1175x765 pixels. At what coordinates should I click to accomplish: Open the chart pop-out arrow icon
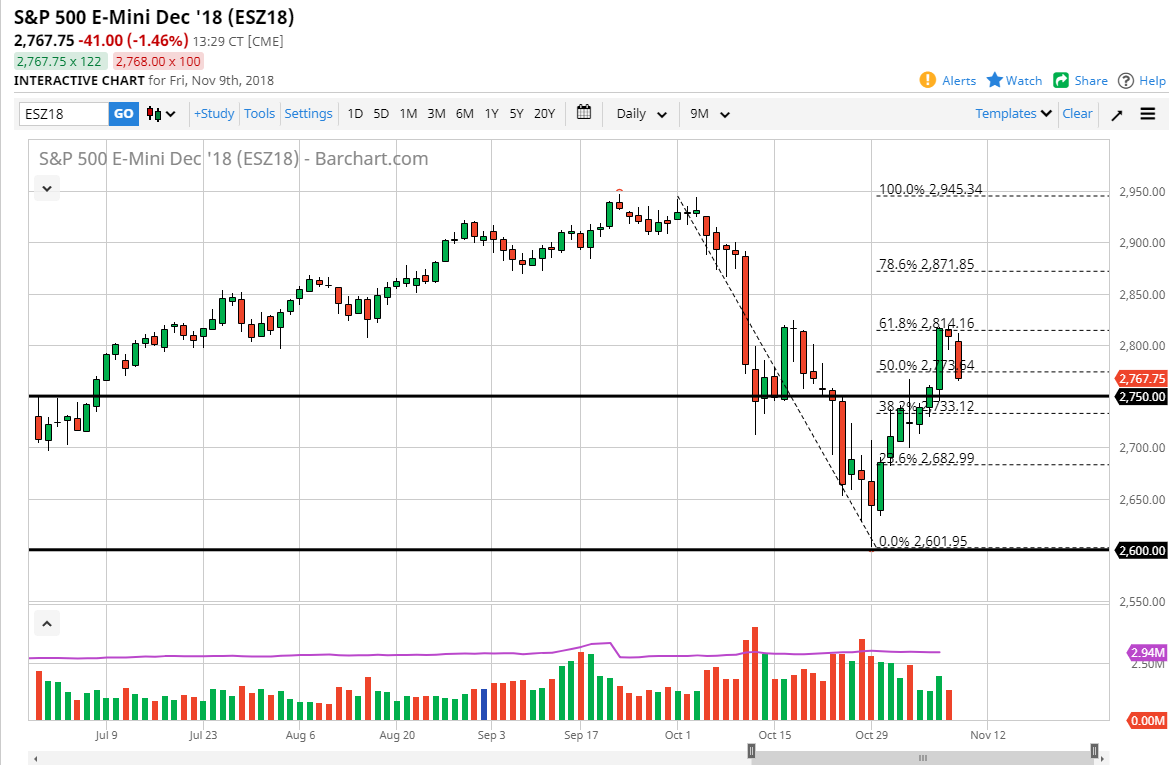tap(1119, 114)
